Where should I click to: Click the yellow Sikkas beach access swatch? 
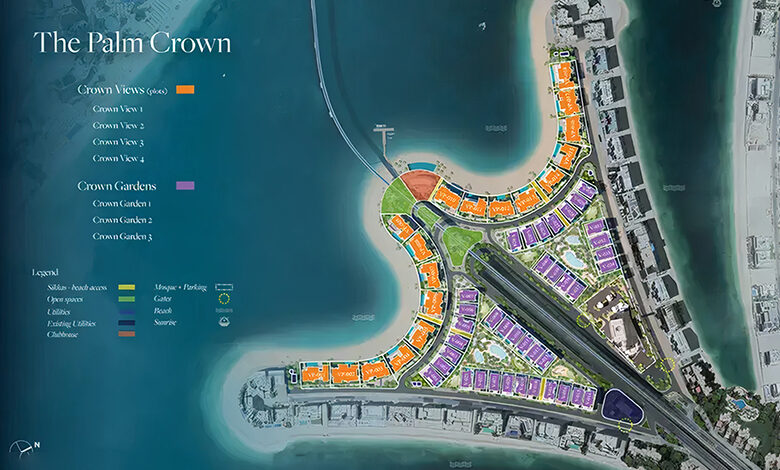[127, 286]
